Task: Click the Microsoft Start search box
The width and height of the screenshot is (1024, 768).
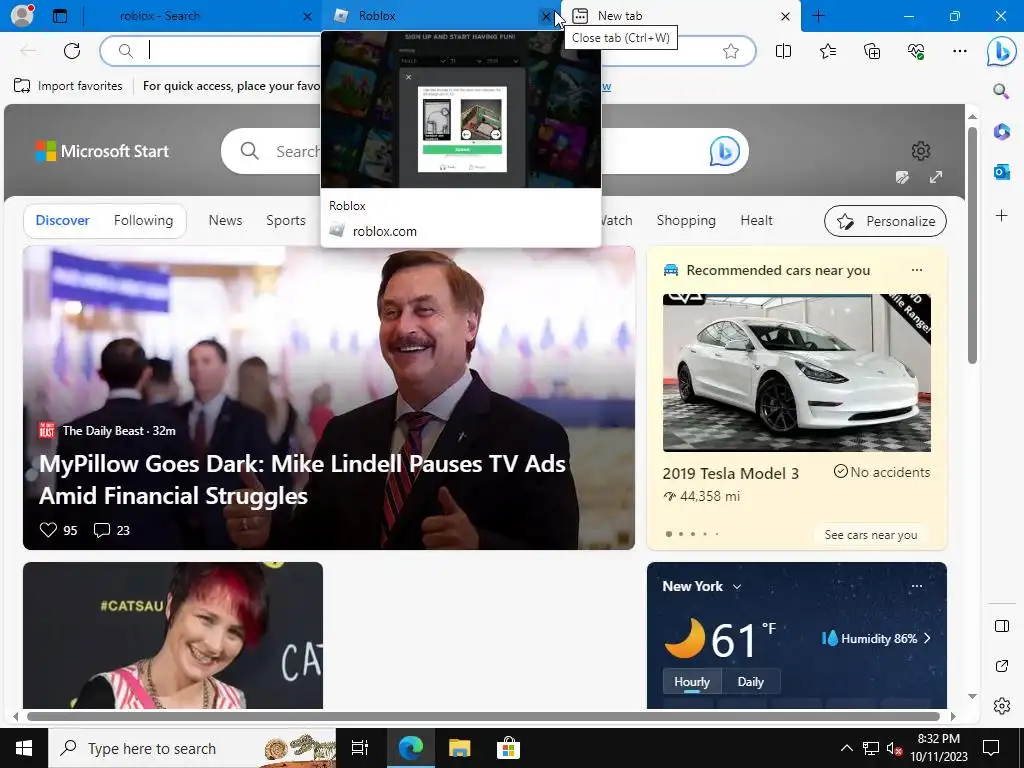Action: click(485, 151)
